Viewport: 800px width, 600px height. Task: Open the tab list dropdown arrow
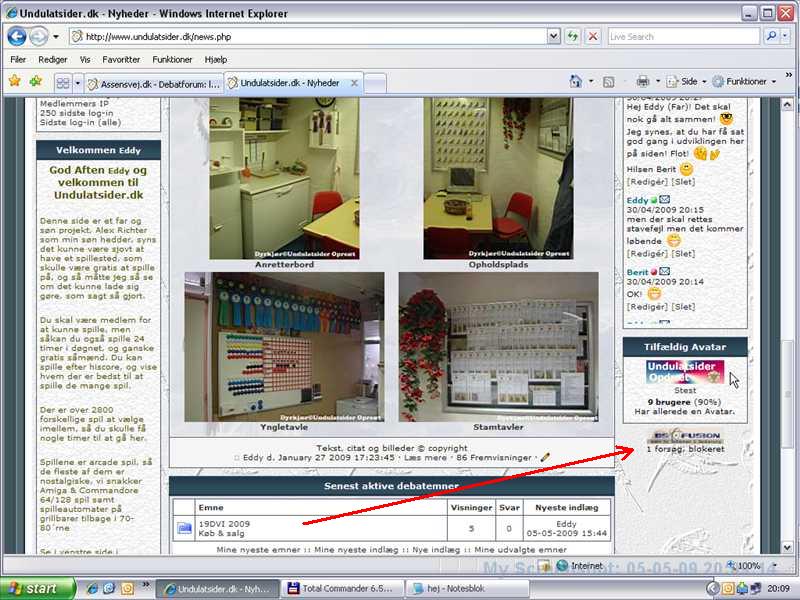(x=78, y=83)
